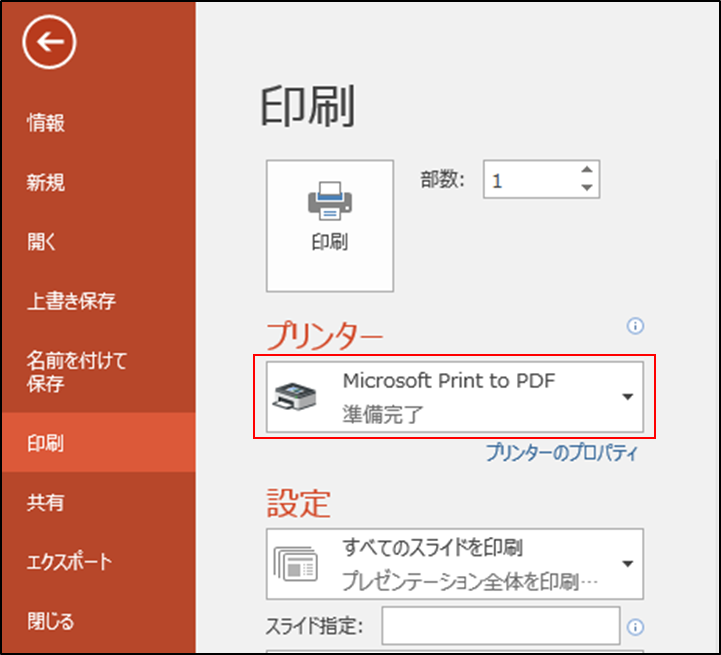
Task: Decrease copies with the down arrow
Action: 587,187
